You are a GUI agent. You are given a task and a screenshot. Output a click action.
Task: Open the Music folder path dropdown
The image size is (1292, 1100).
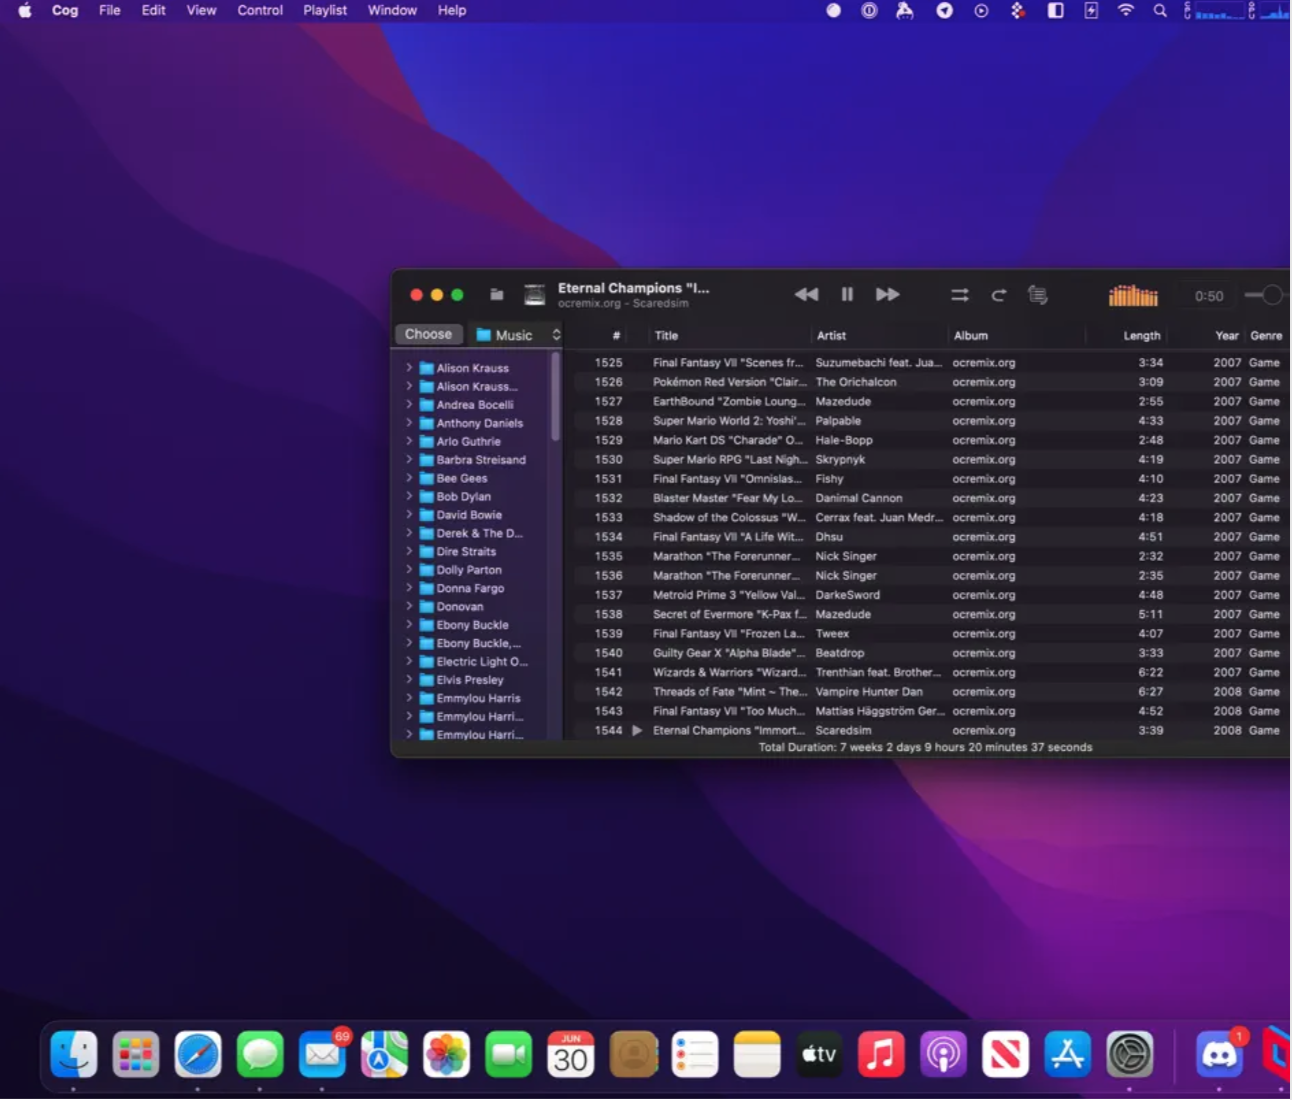[x=518, y=335]
